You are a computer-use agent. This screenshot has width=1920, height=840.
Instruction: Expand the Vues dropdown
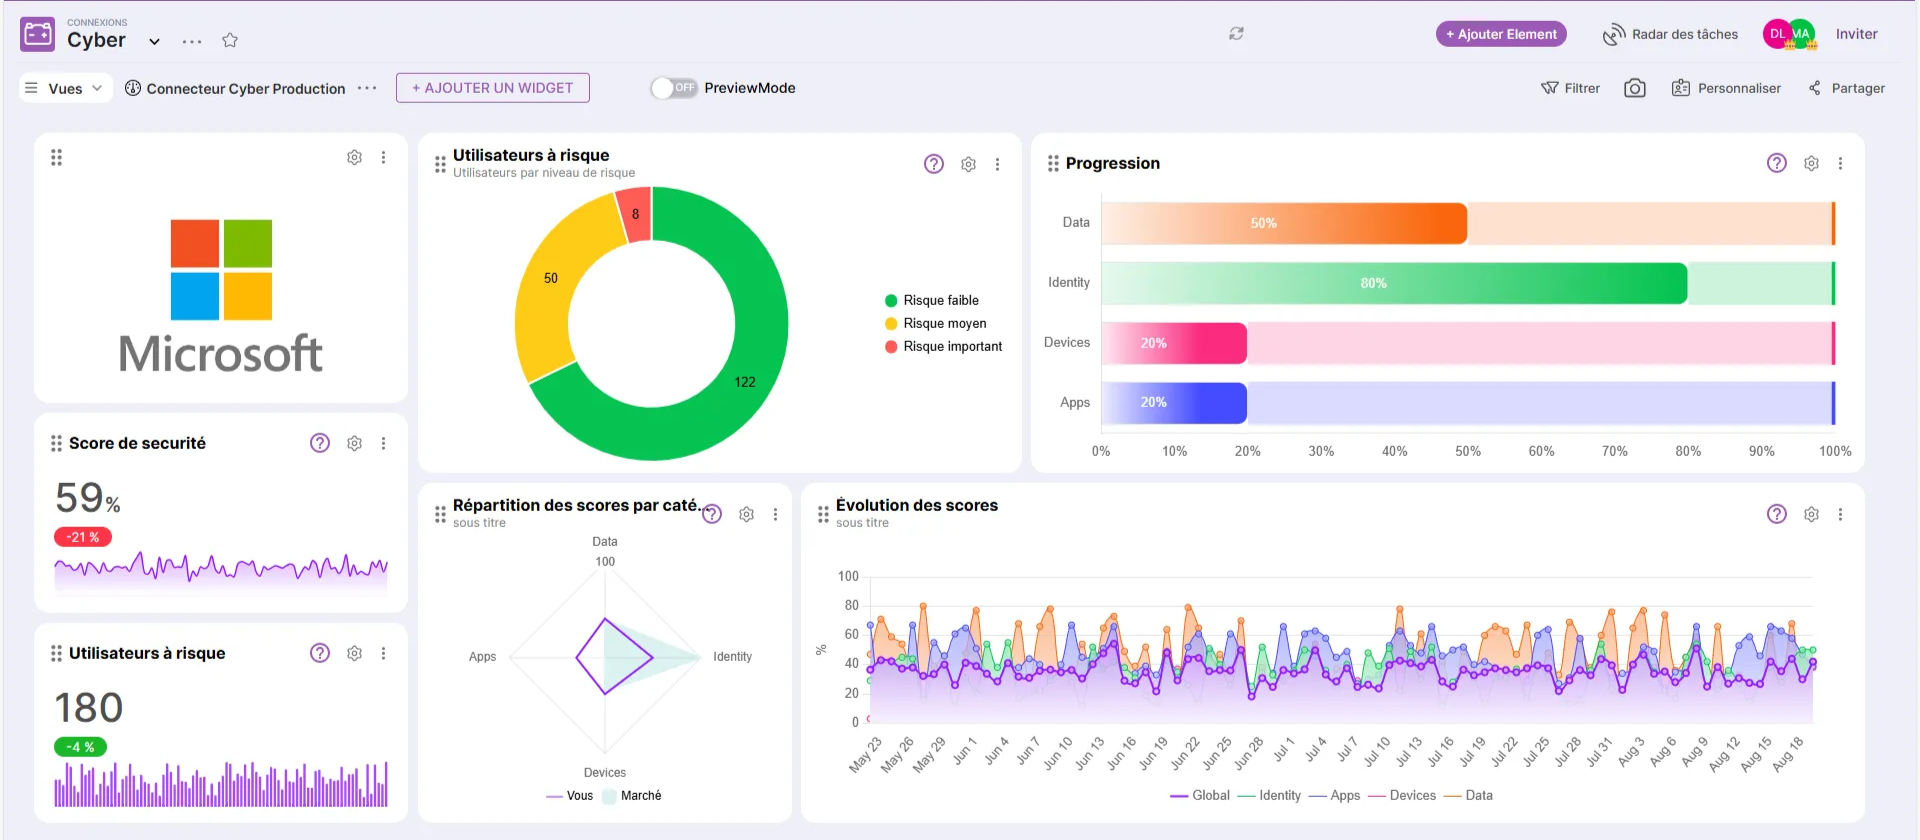tap(64, 88)
